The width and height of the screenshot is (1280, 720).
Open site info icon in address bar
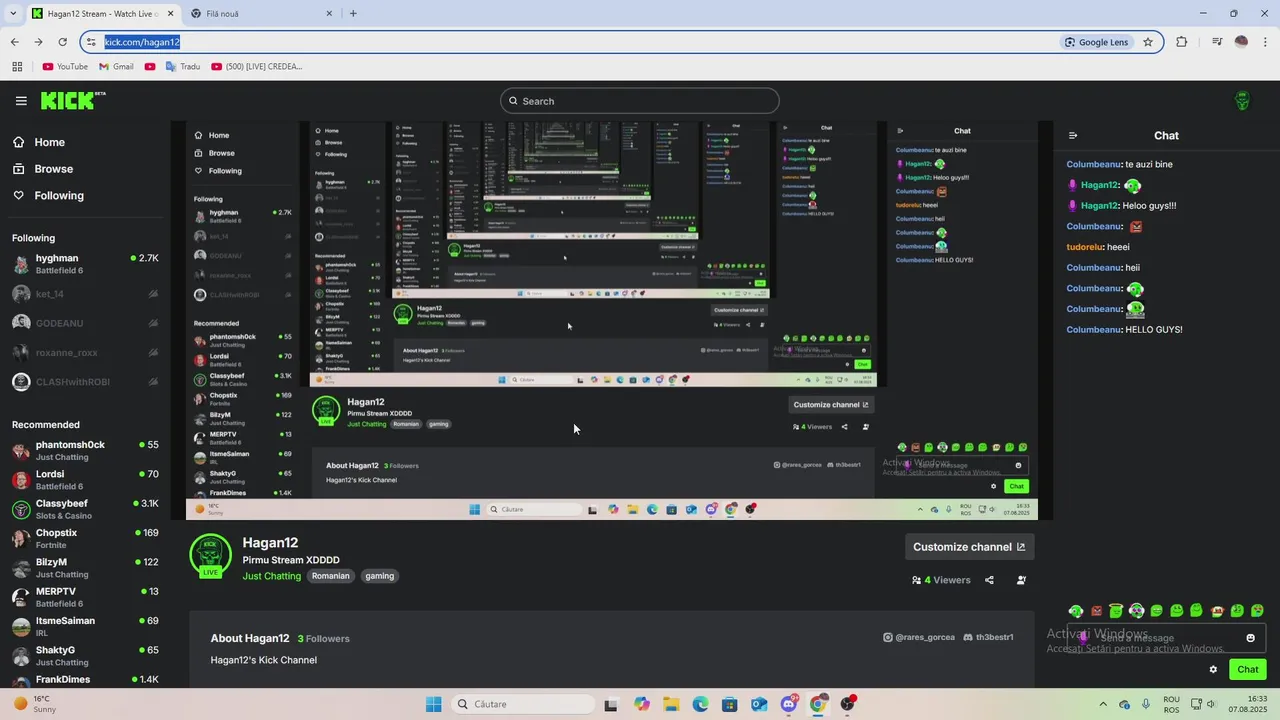(92, 42)
